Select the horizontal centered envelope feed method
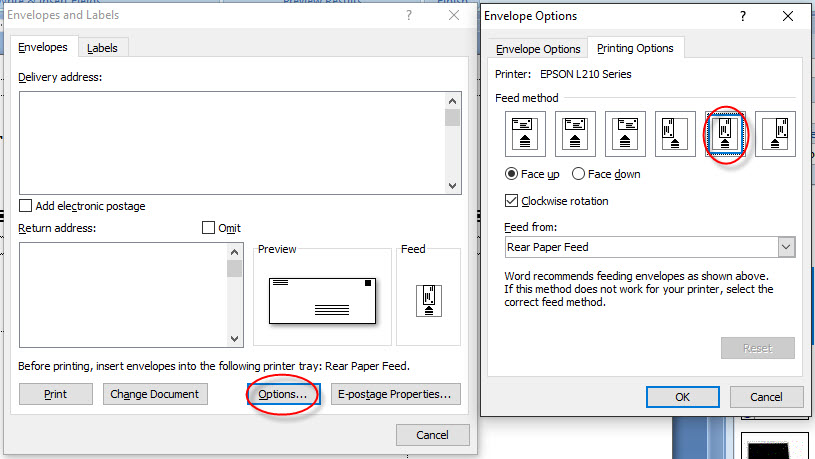Viewport: 815px width, 459px height. (x=575, y=134)
